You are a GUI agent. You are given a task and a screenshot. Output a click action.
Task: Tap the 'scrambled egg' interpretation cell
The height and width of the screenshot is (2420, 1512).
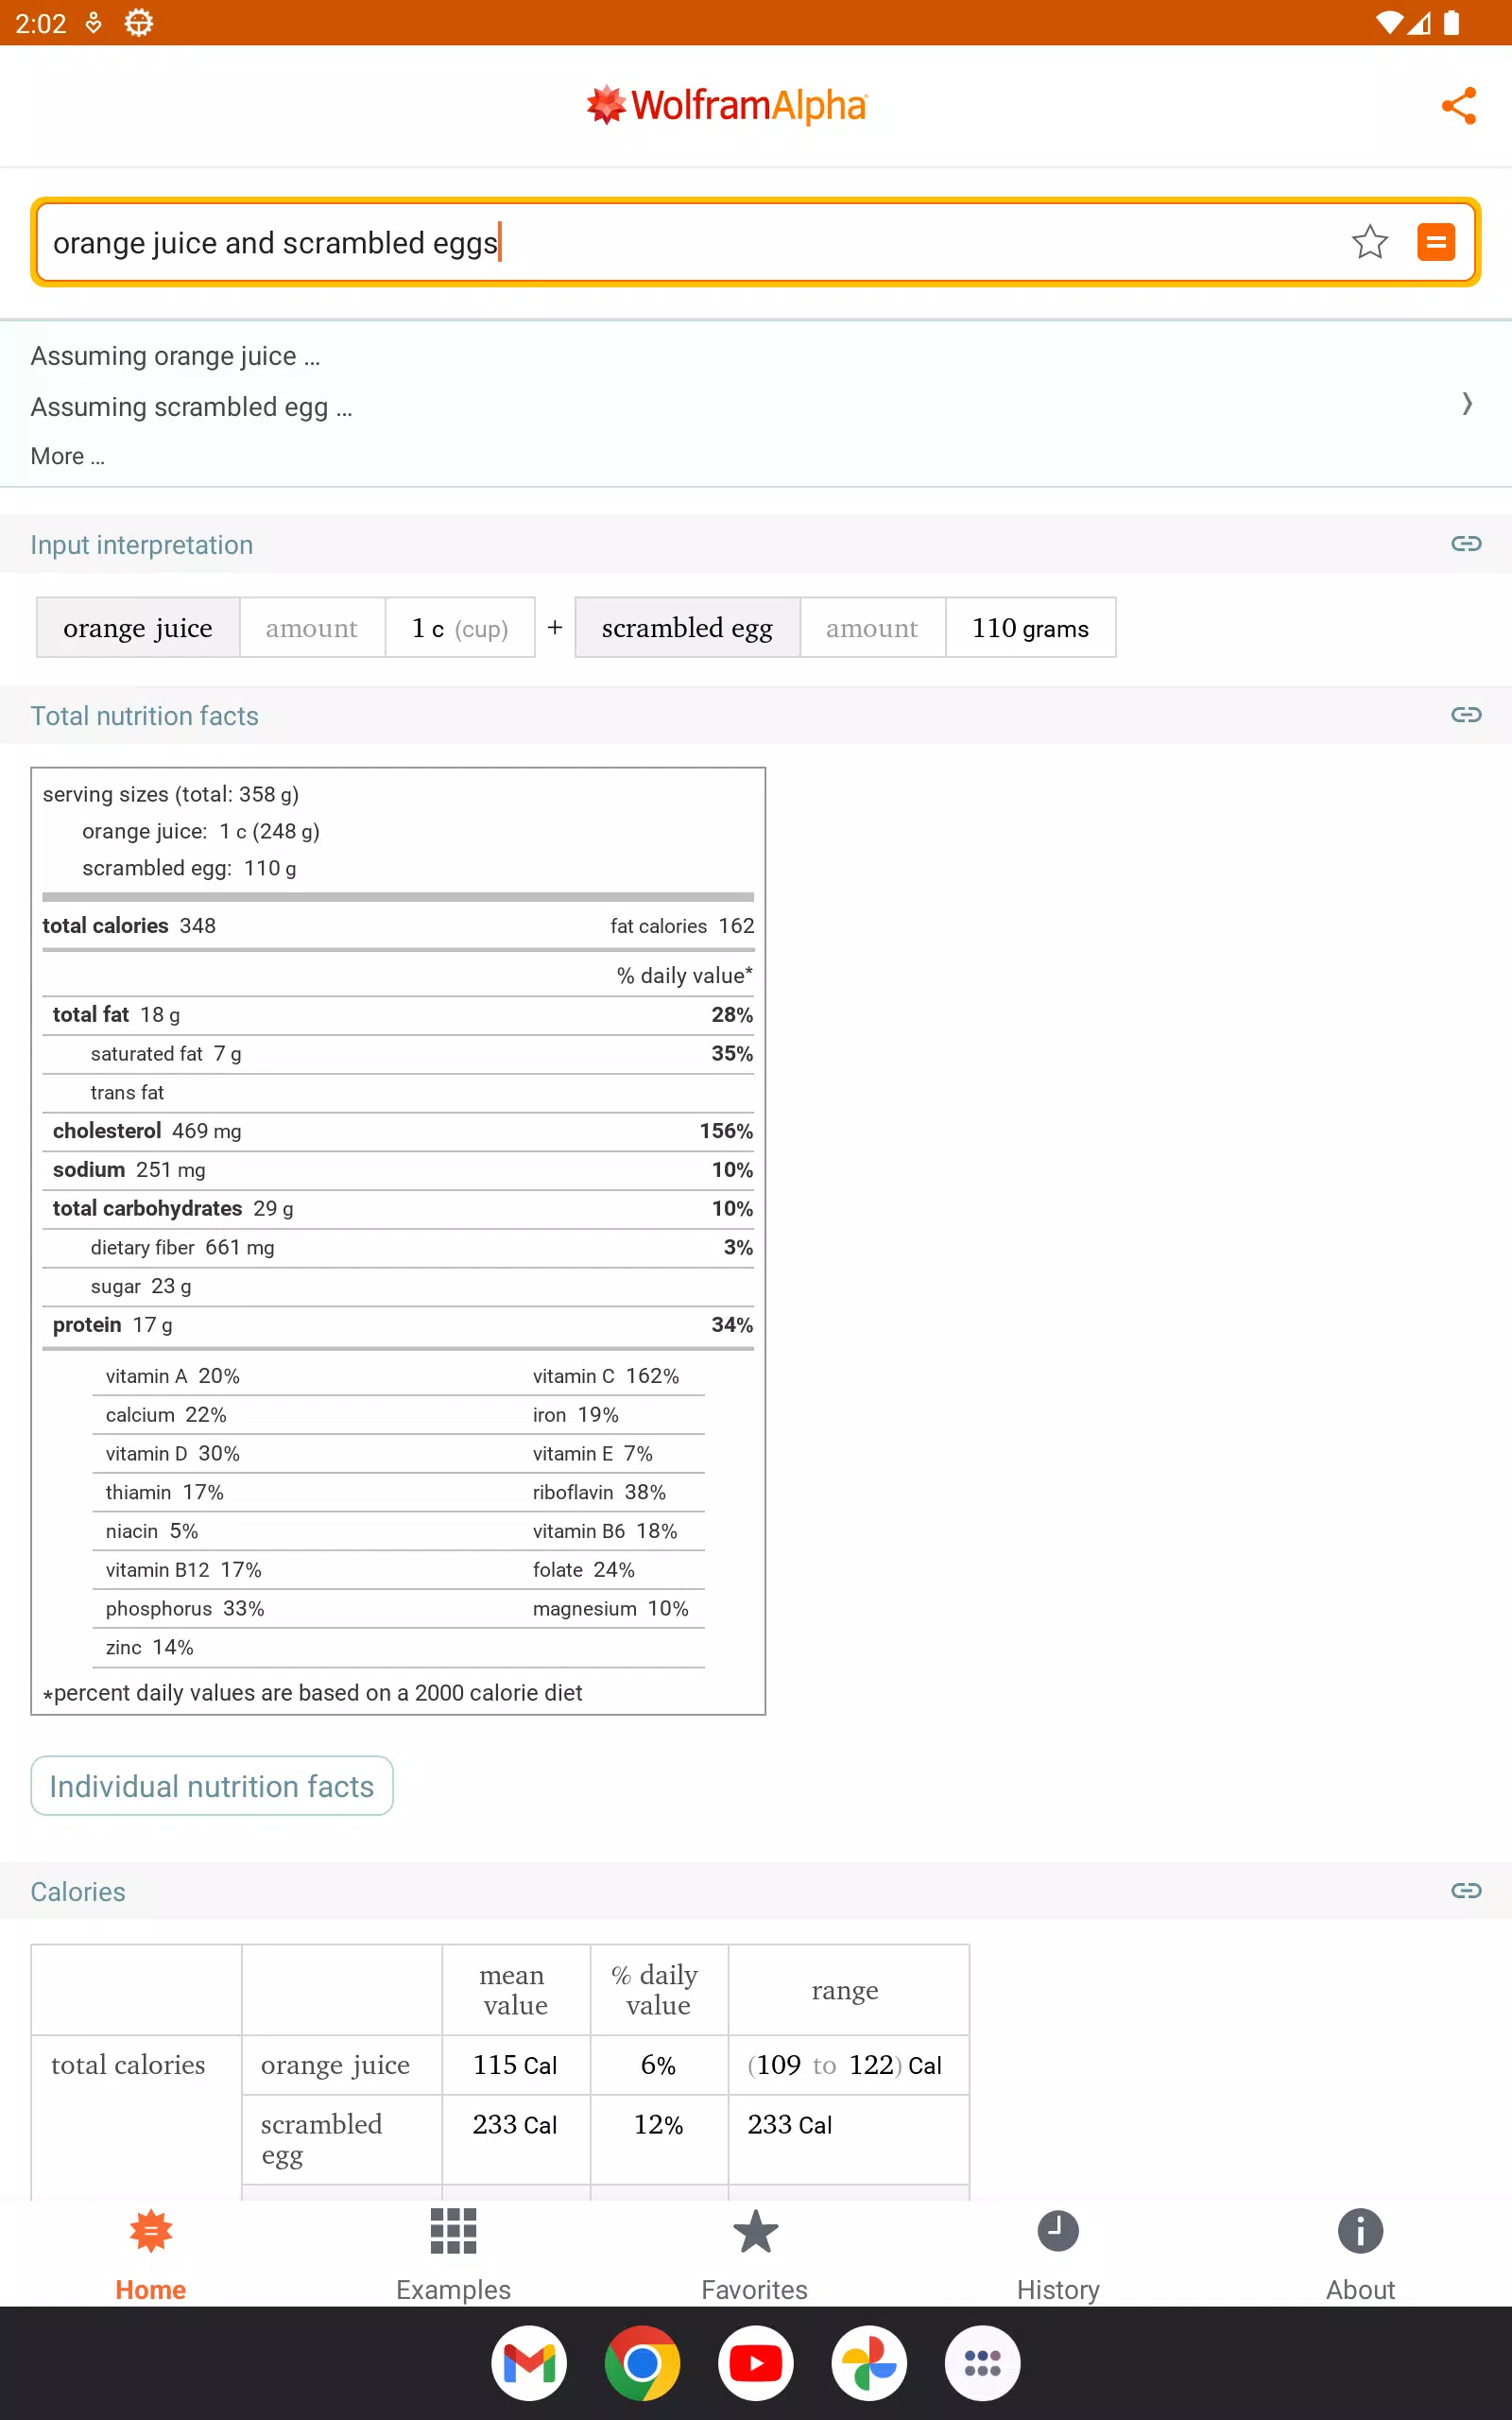click(x=687, y=628)
